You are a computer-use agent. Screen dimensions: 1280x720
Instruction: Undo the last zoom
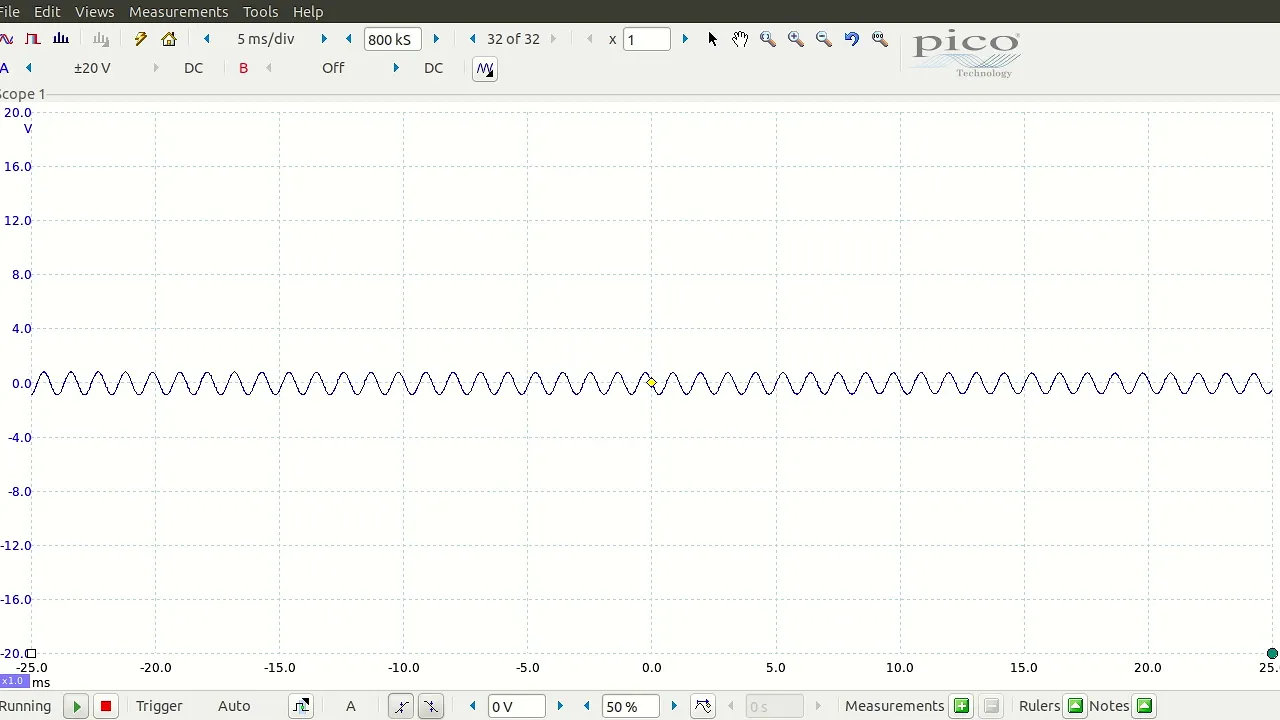click(852, 39)
